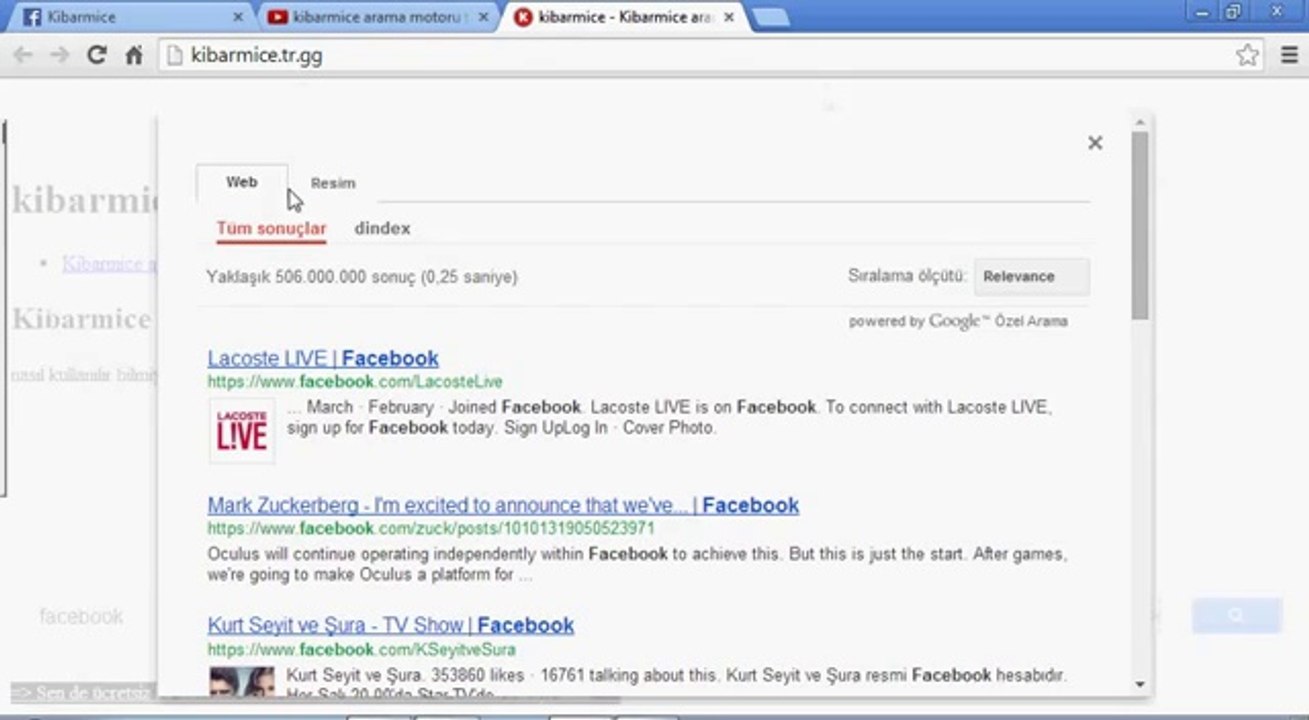This screenshot has height=720, width=1309.
Task: Click the browser back arrow
Action: 23,56
